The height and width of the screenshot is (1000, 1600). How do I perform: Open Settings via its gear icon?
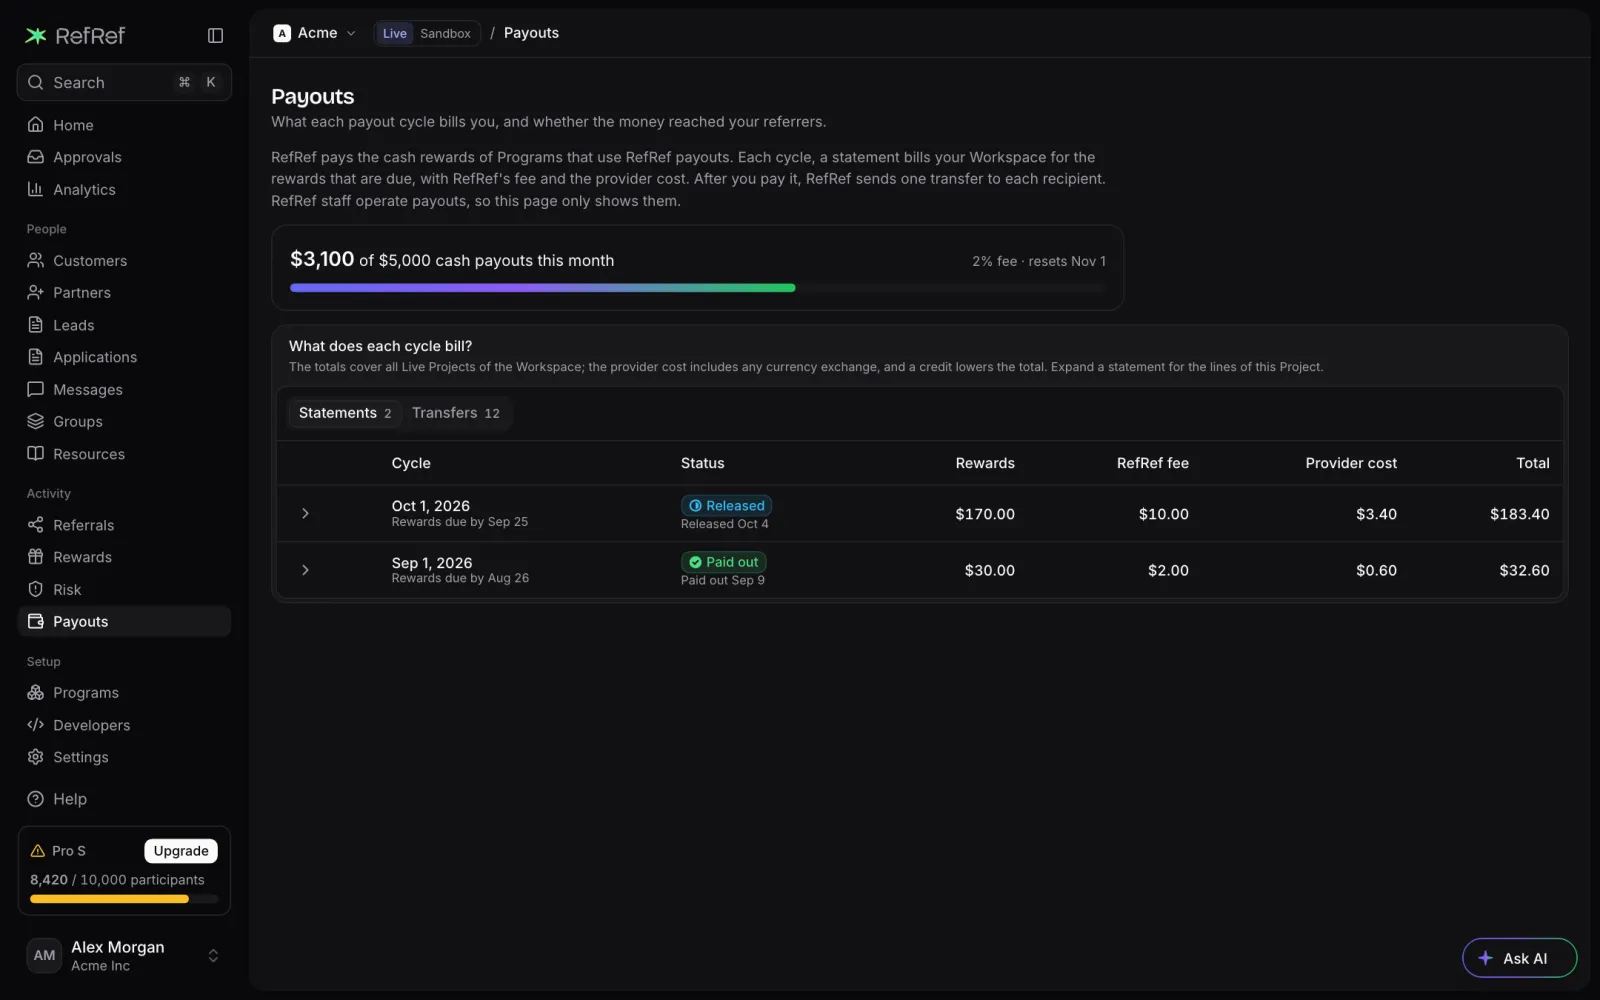[36, 757]
